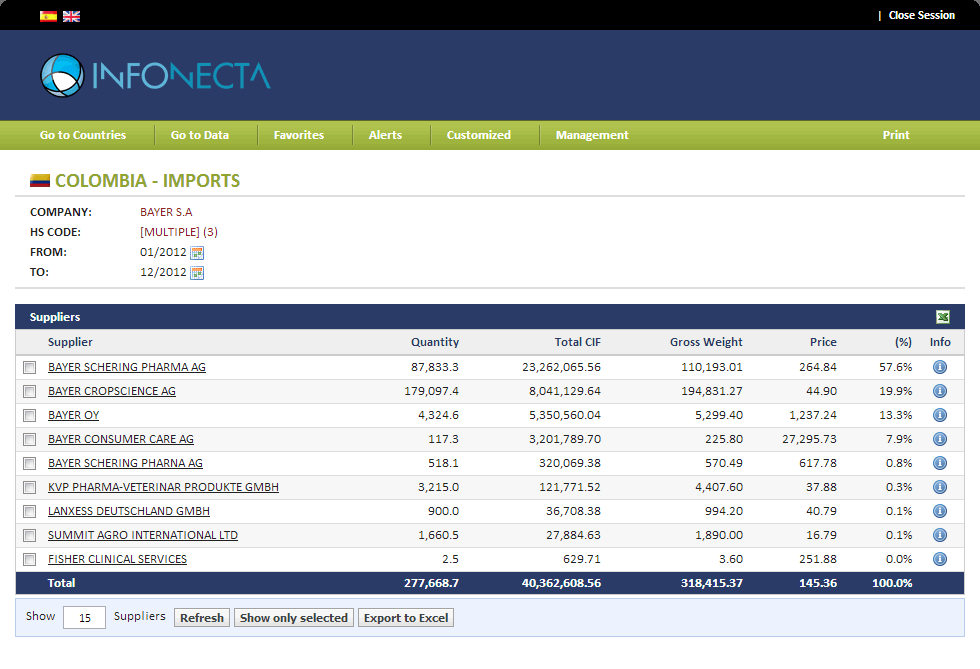Click the Infonecta logo

155,76
